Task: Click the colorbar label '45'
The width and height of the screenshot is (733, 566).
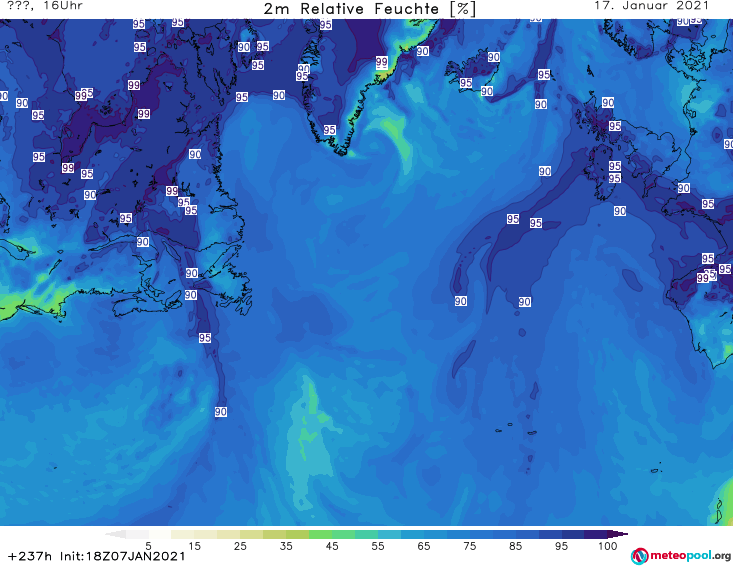Action: [332, 546]
